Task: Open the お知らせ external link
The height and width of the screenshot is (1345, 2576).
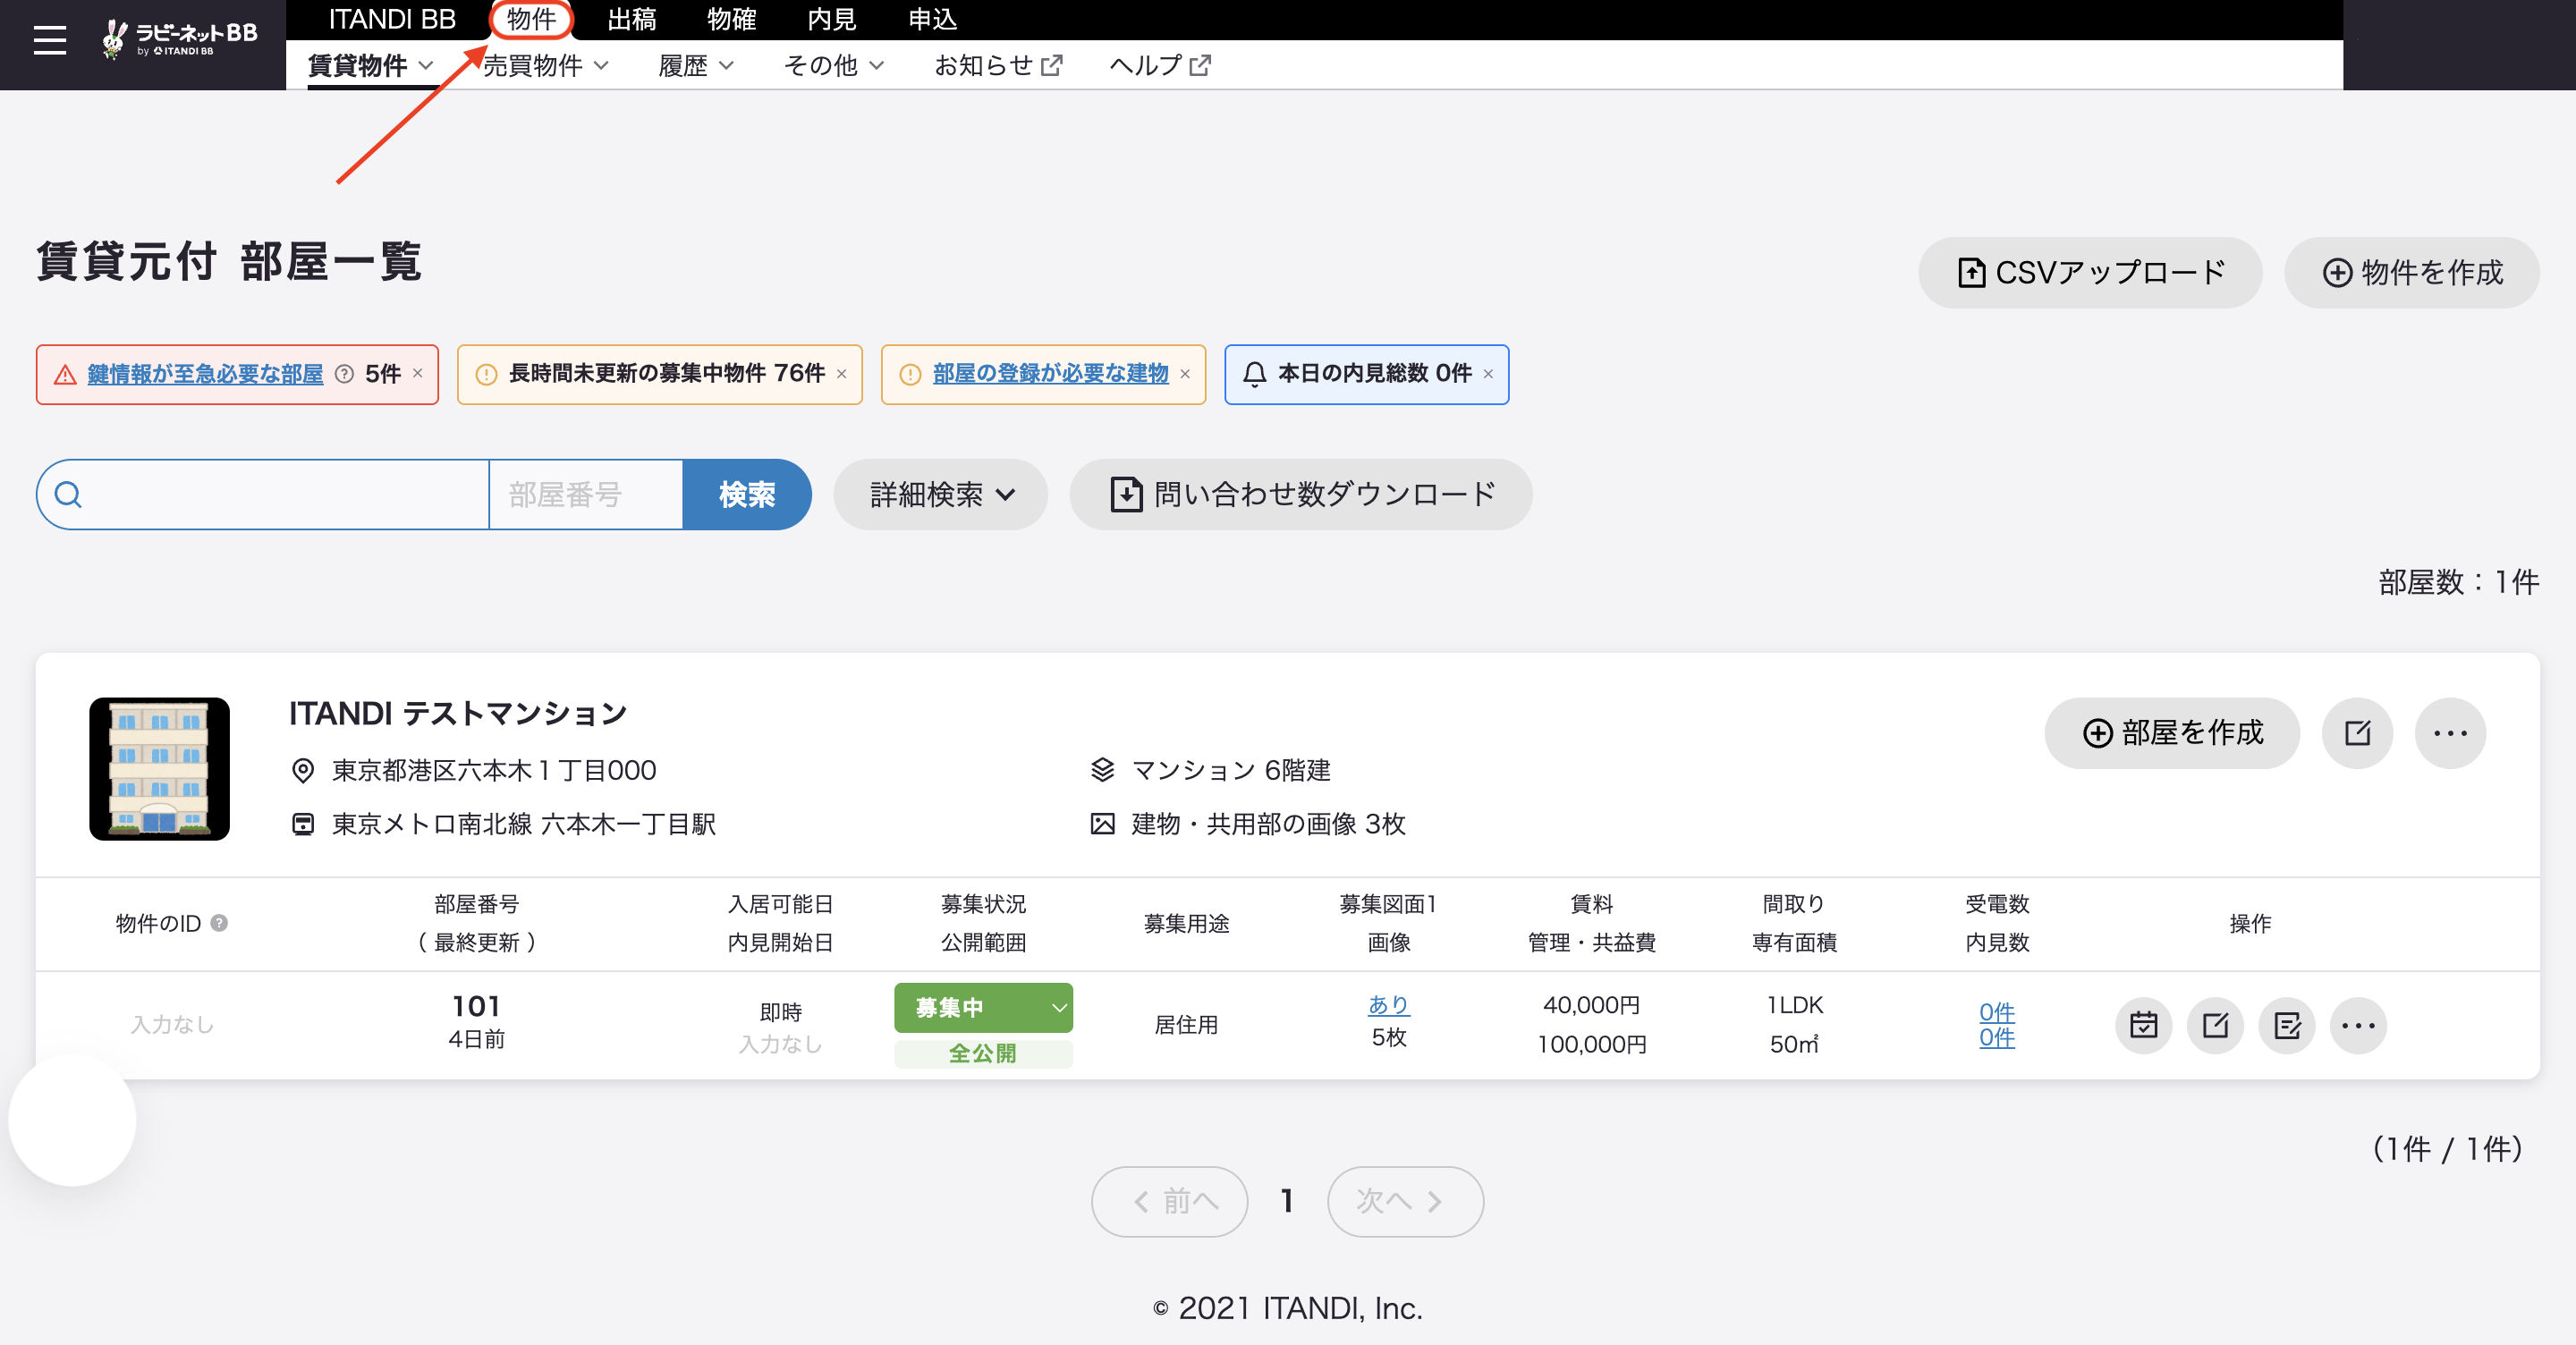Action: 998,66
